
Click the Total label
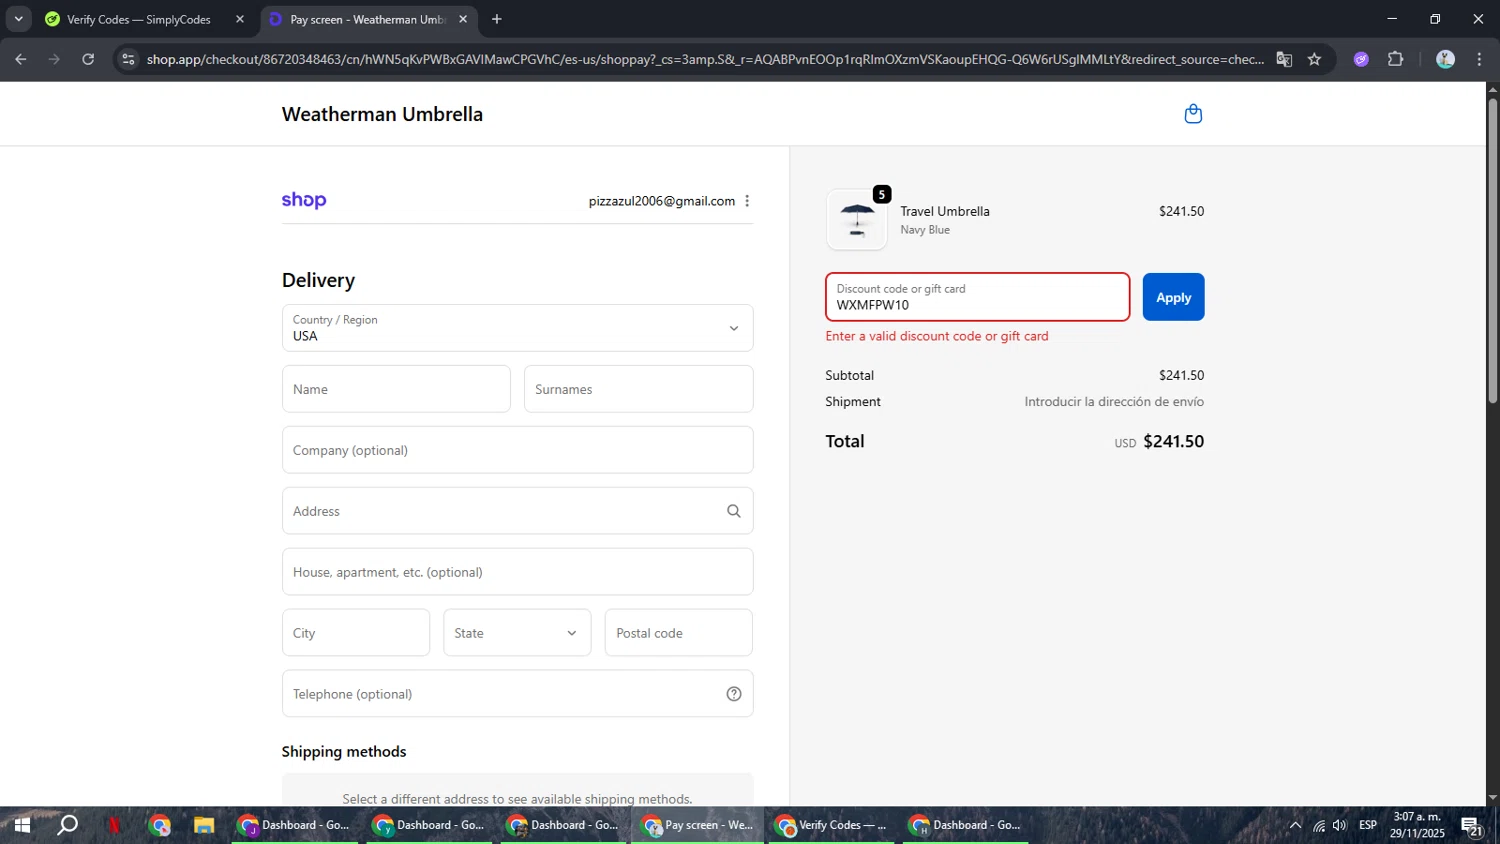(844, 441)
